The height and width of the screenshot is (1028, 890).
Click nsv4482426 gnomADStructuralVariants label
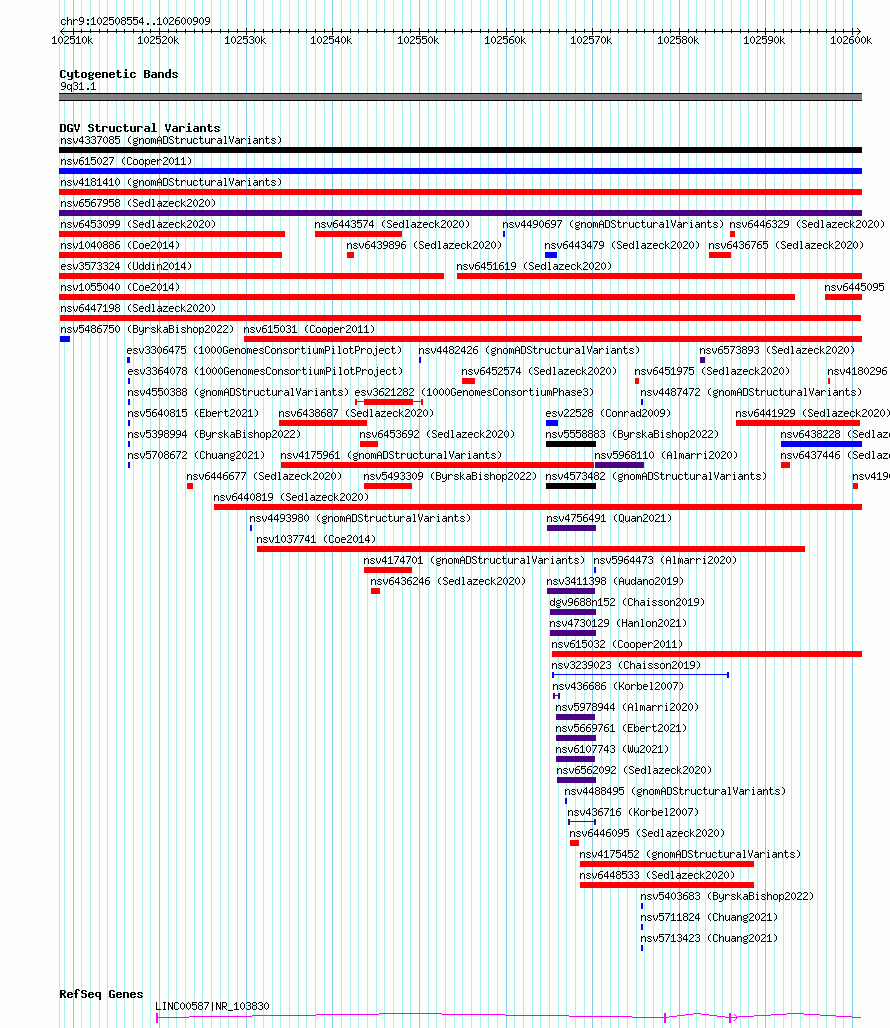530,350
